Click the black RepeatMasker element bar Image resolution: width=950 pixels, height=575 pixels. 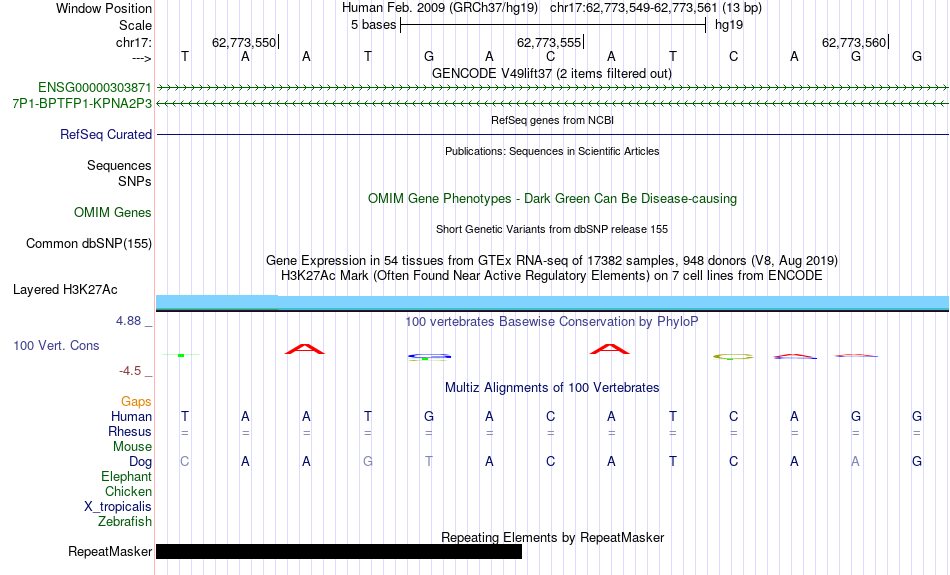click(339, 551)
